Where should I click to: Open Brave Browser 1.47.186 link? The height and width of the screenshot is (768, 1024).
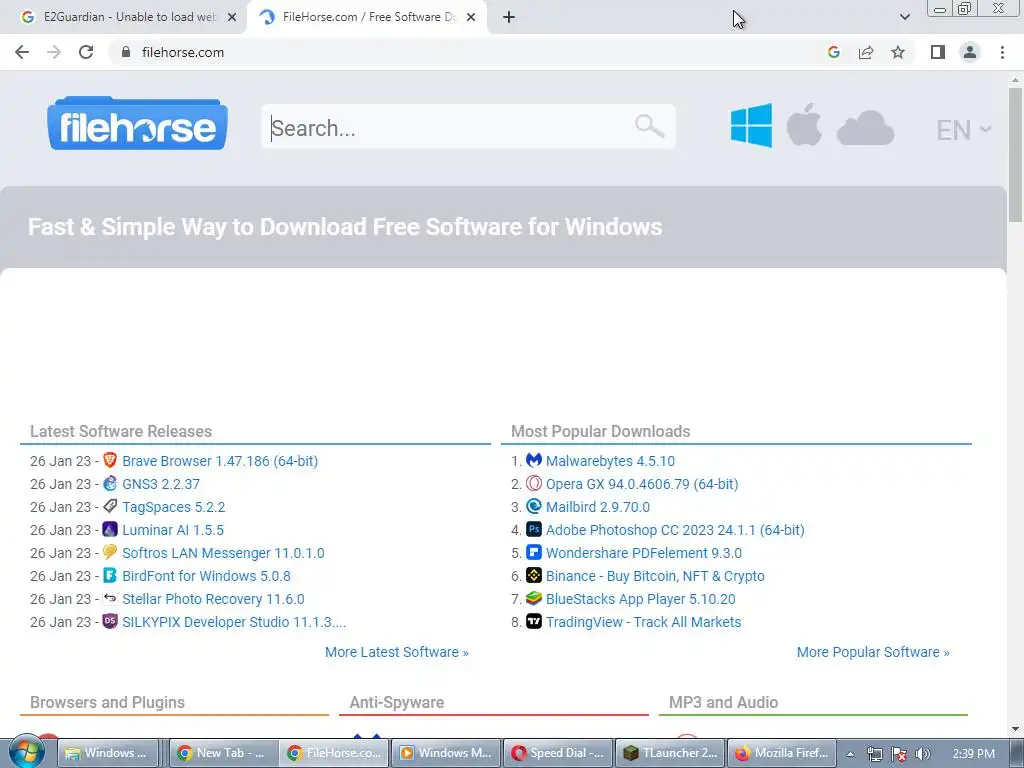[x=220, y=461]
